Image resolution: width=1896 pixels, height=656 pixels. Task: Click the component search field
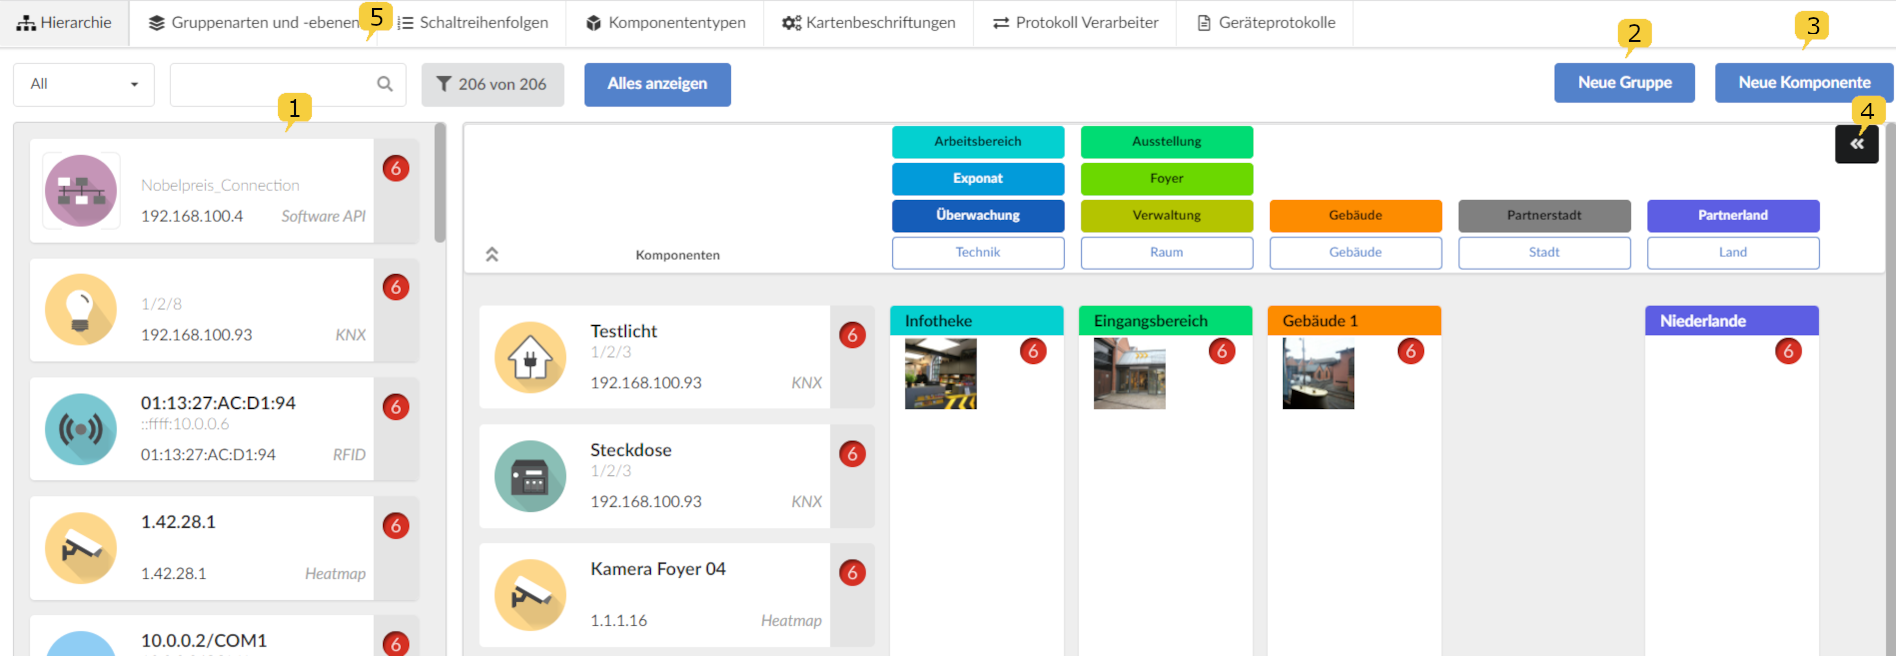point(288,84)
